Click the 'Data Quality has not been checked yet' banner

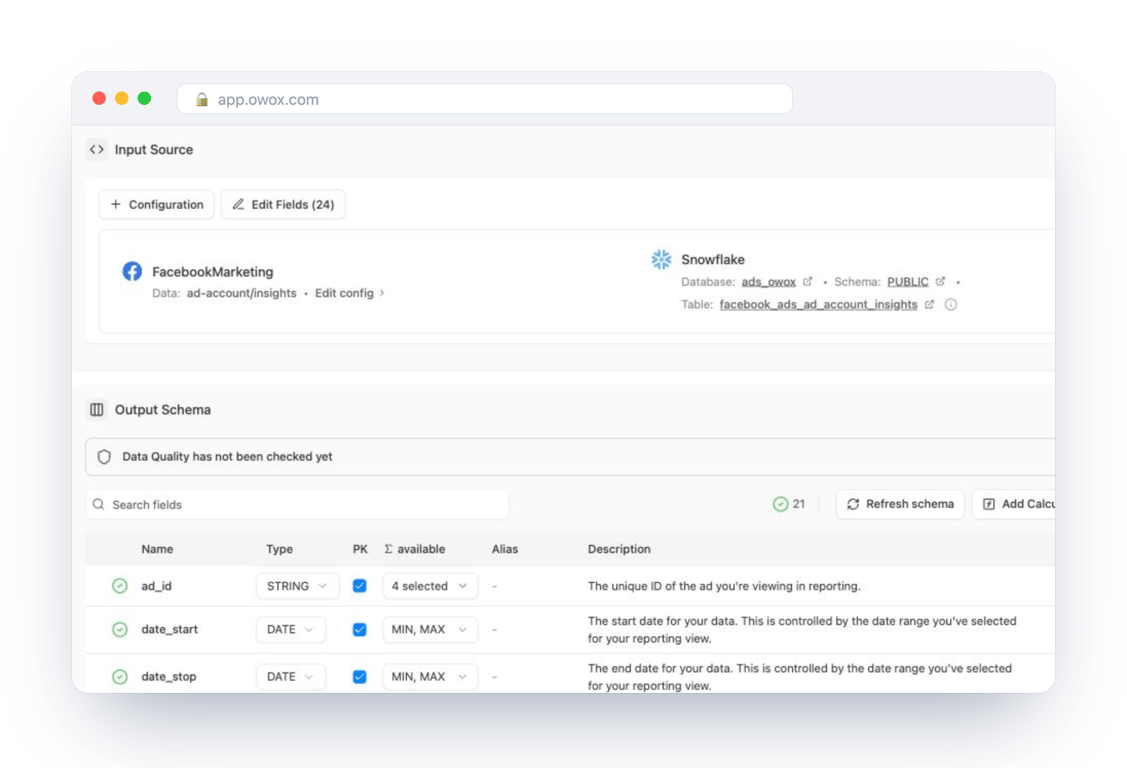[570, 457]
